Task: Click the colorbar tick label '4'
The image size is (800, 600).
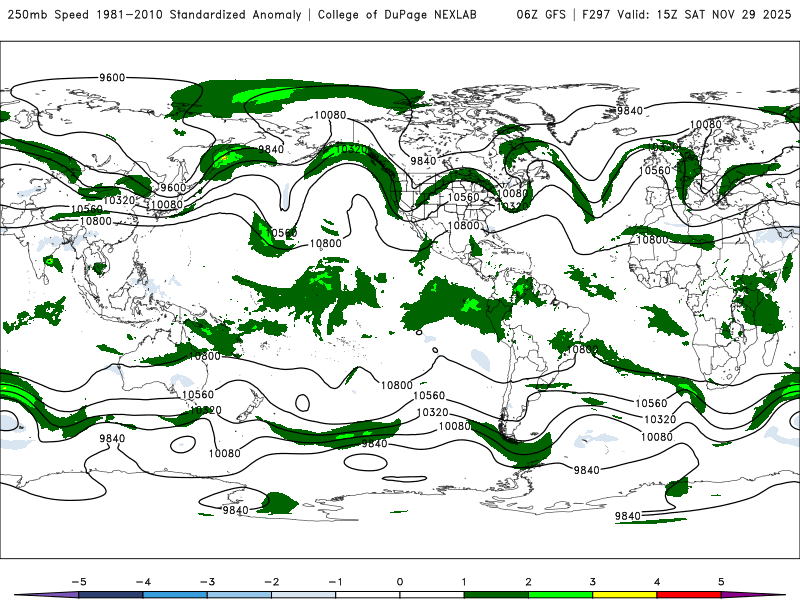Action: point(657,582)
